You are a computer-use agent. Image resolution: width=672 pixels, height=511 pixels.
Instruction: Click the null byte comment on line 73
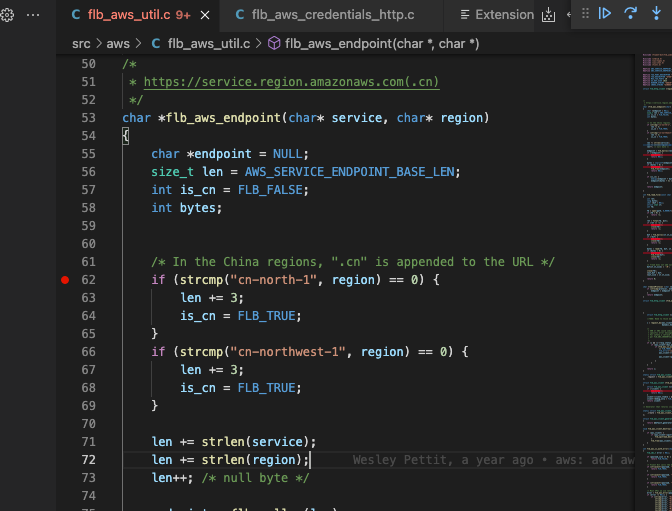click(x=255, y=478)
